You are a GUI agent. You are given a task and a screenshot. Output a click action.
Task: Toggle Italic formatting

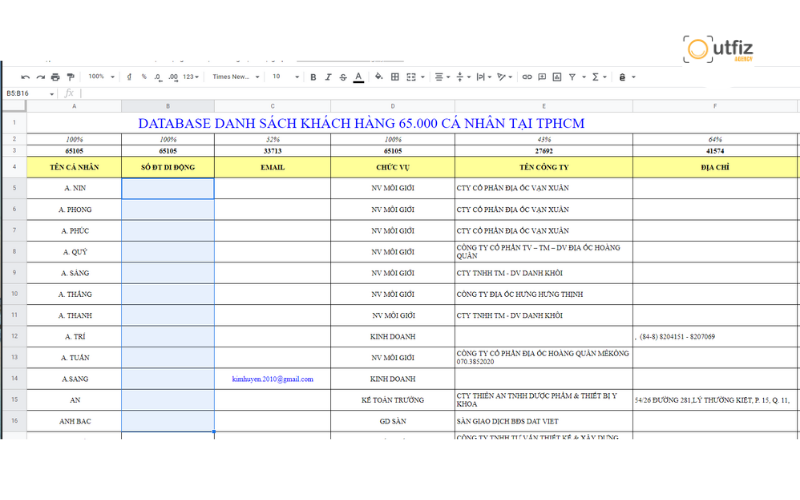coord(328,77)
